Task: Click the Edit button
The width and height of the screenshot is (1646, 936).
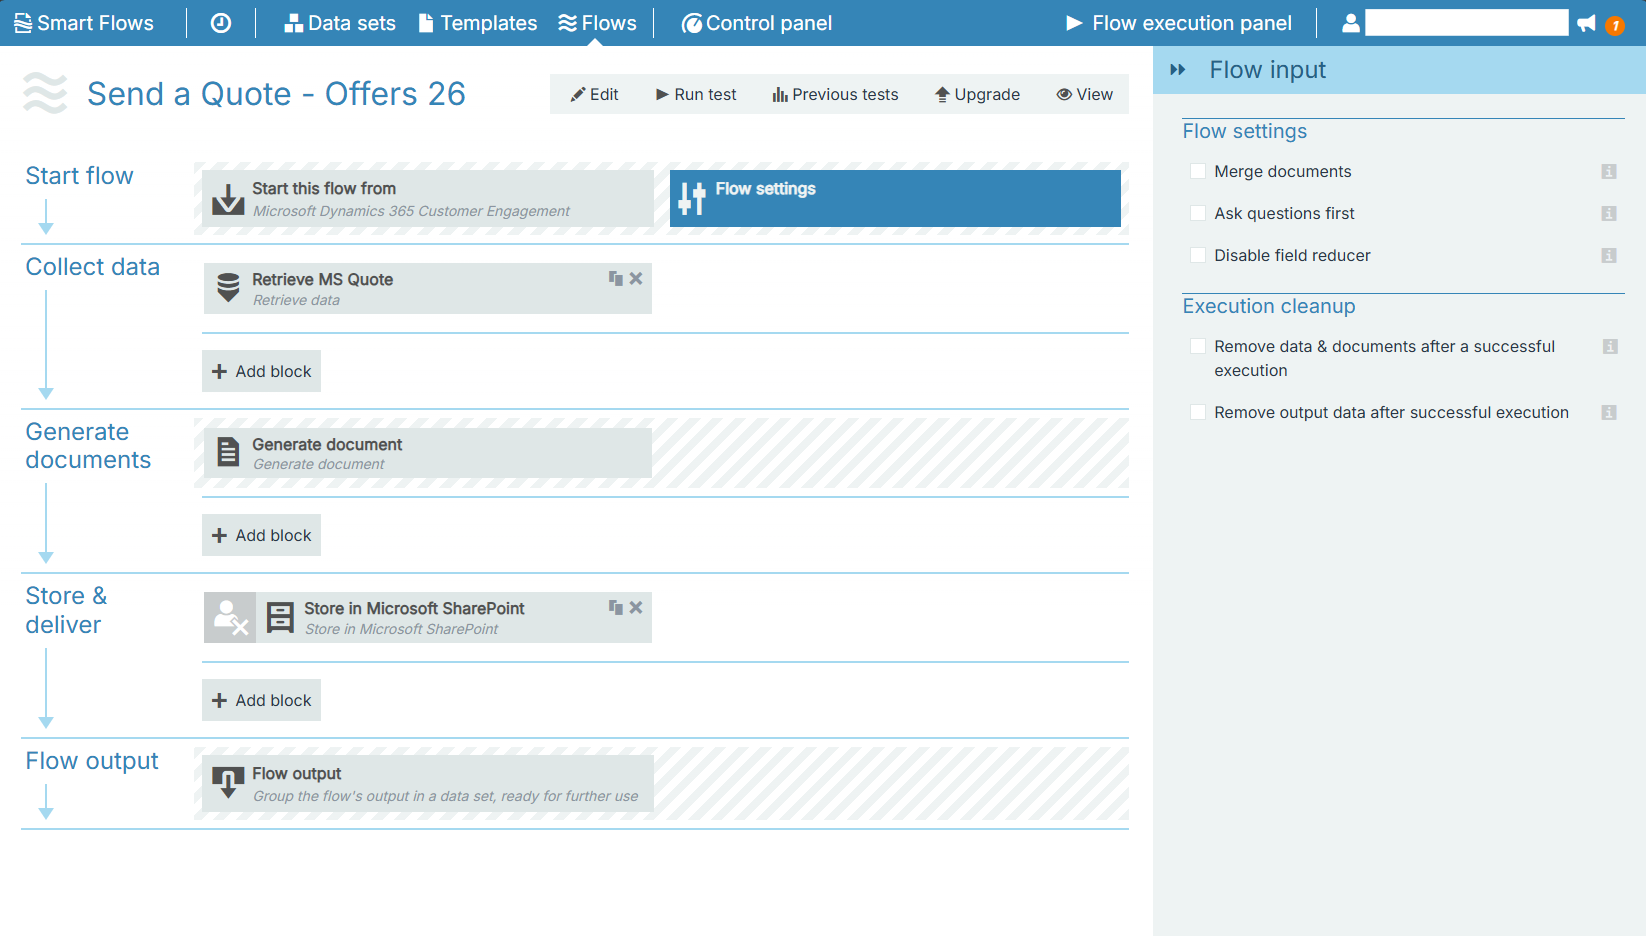Action: pos(594,94)
